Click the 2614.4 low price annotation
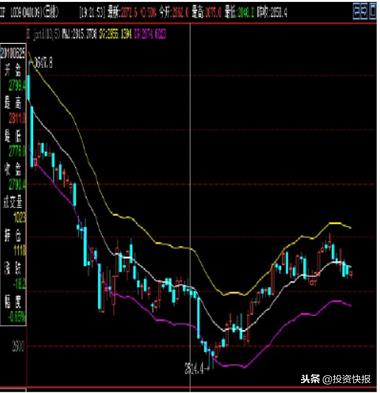 (194, 369)
